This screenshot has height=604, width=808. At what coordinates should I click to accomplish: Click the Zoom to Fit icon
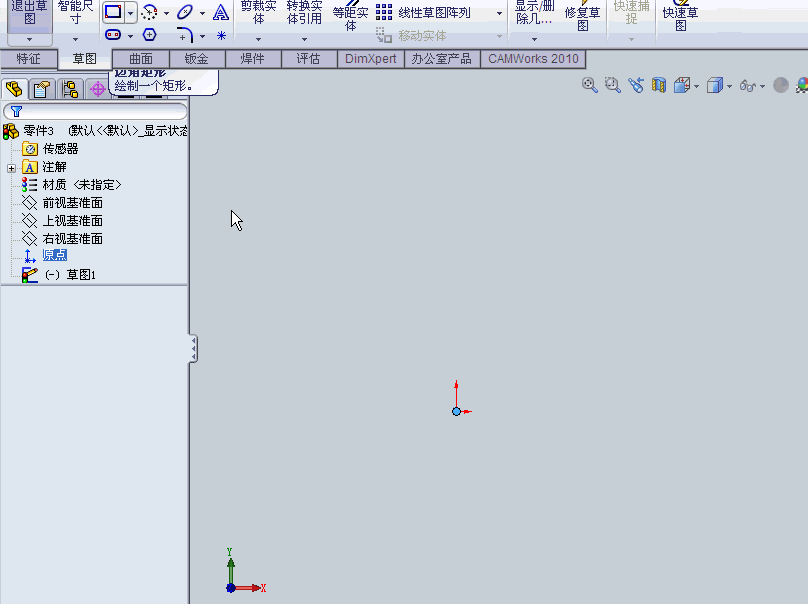point(588,85)
